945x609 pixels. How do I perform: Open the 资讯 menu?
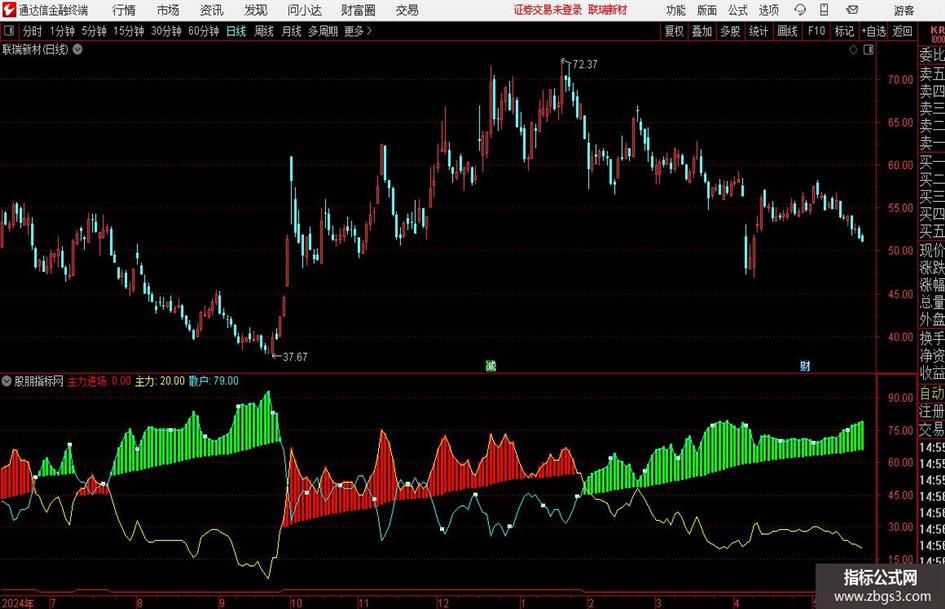coord(212,10)
